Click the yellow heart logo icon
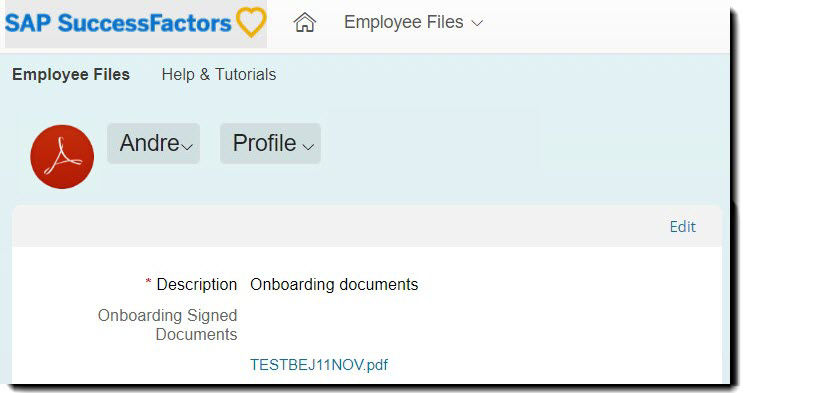This screenshot has height=393, width=830. click(x=251, y=22)
